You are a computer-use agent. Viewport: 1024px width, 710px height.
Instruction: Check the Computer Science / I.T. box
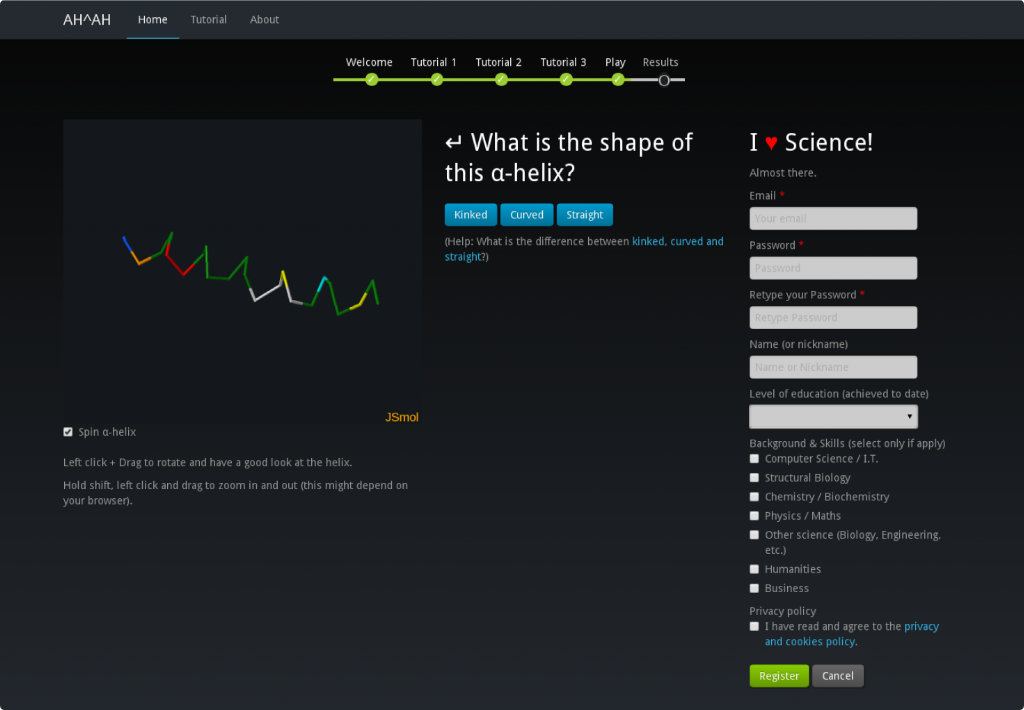point(754,459)
